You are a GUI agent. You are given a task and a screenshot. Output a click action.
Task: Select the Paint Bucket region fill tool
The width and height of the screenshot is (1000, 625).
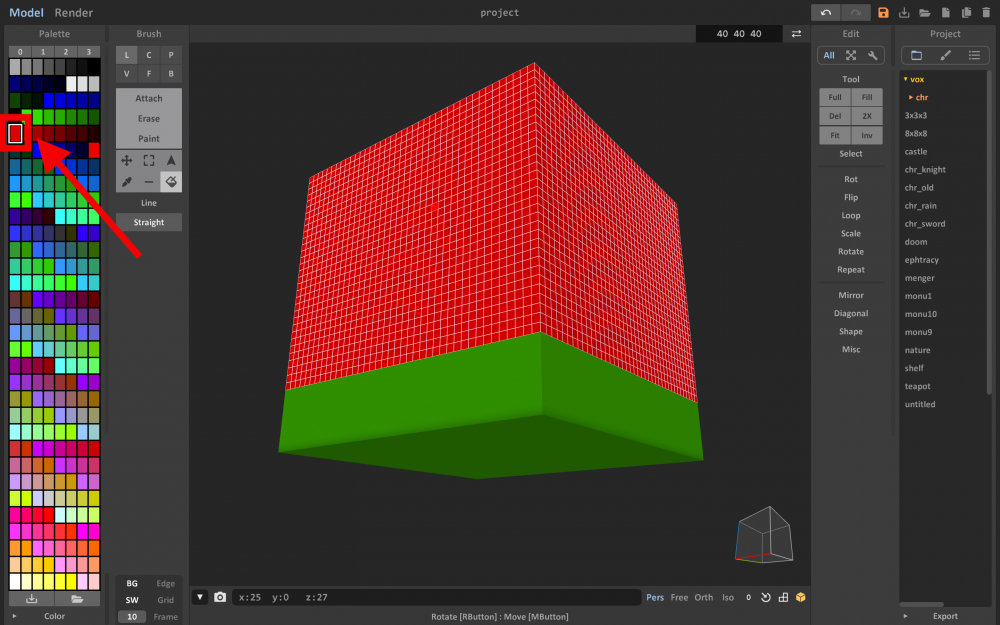tap(170, 182)
